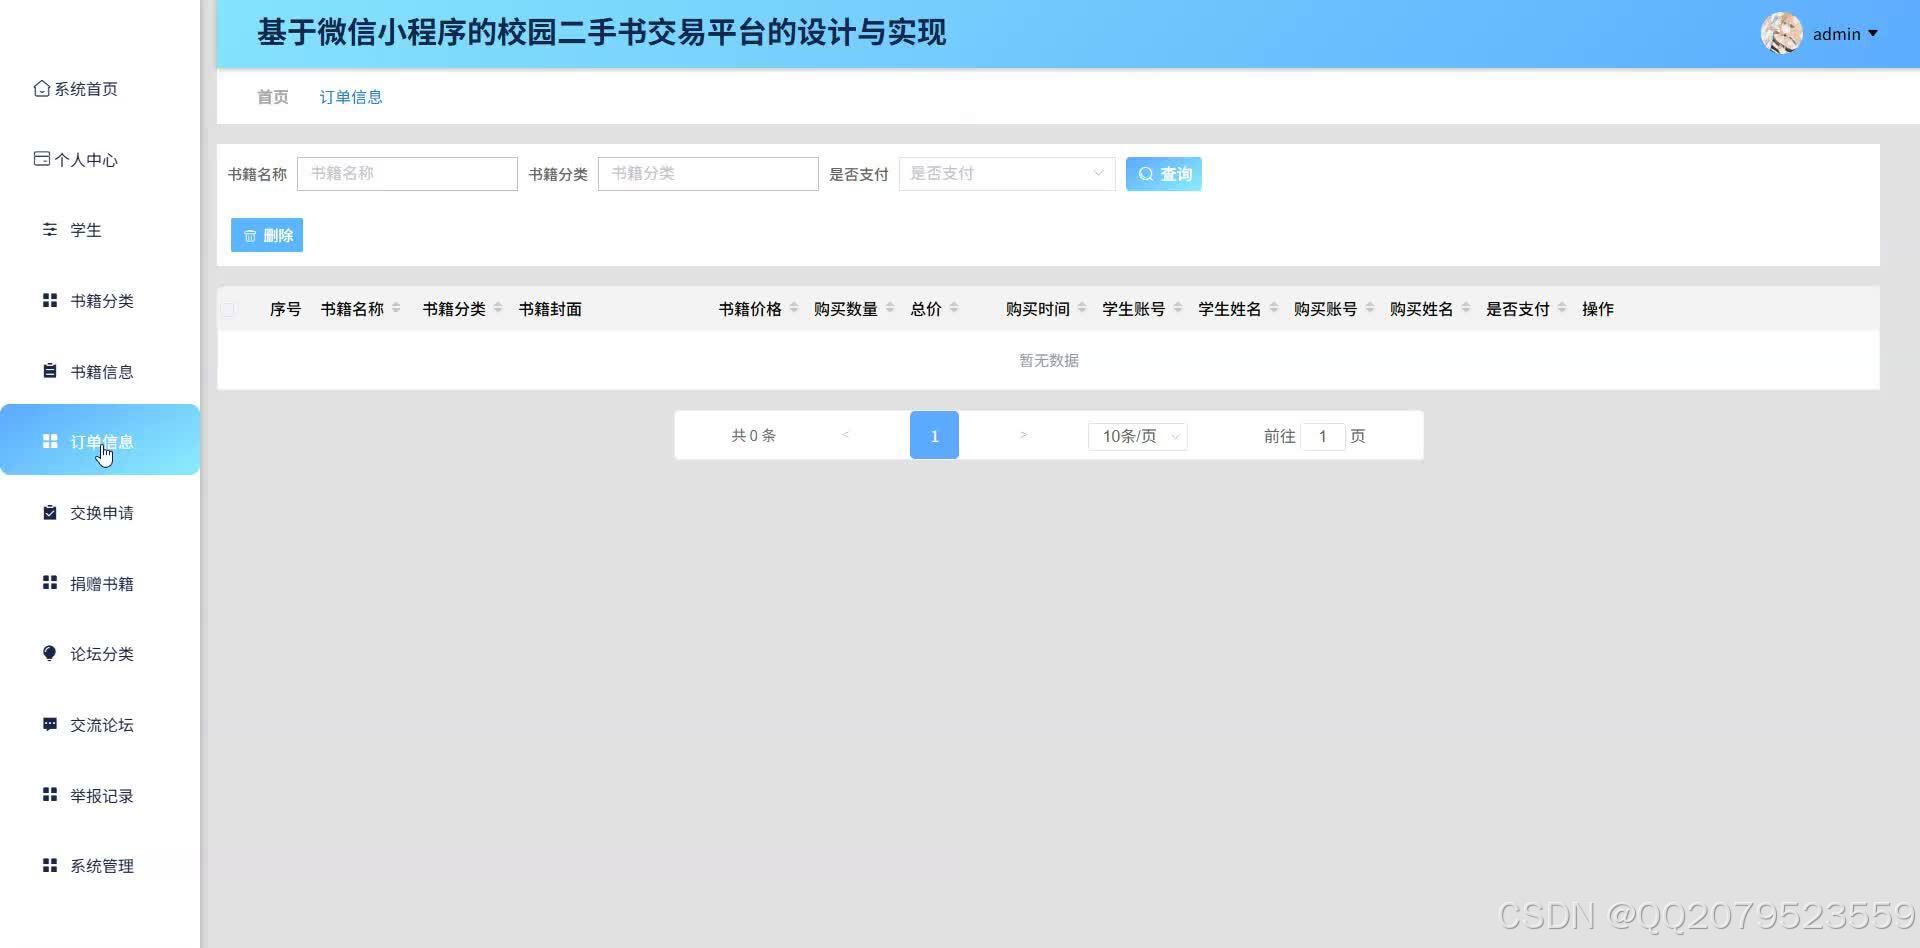The width and height of the screenshot is (1920, 948).
Task: Sort by 书籍名称 column arrows
Action: pos(396,308)
